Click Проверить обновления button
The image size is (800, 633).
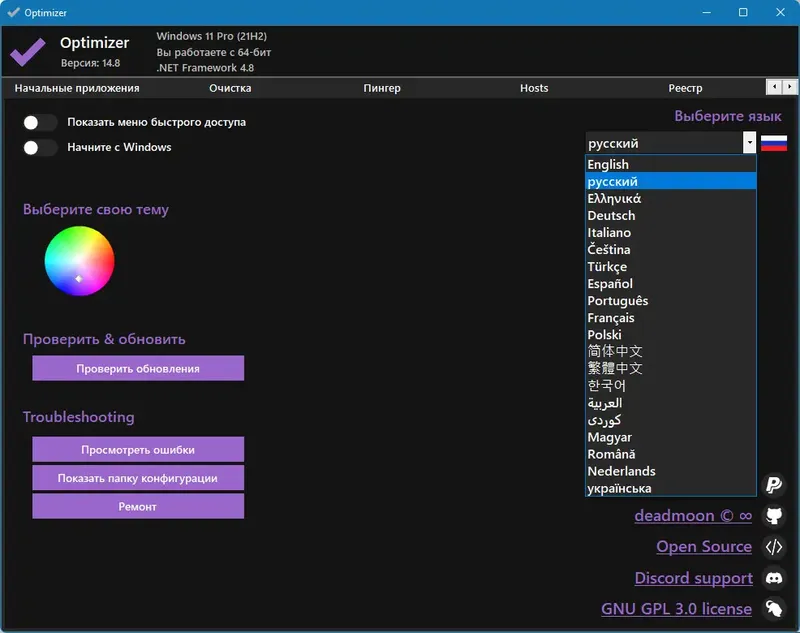click(138, 368)
